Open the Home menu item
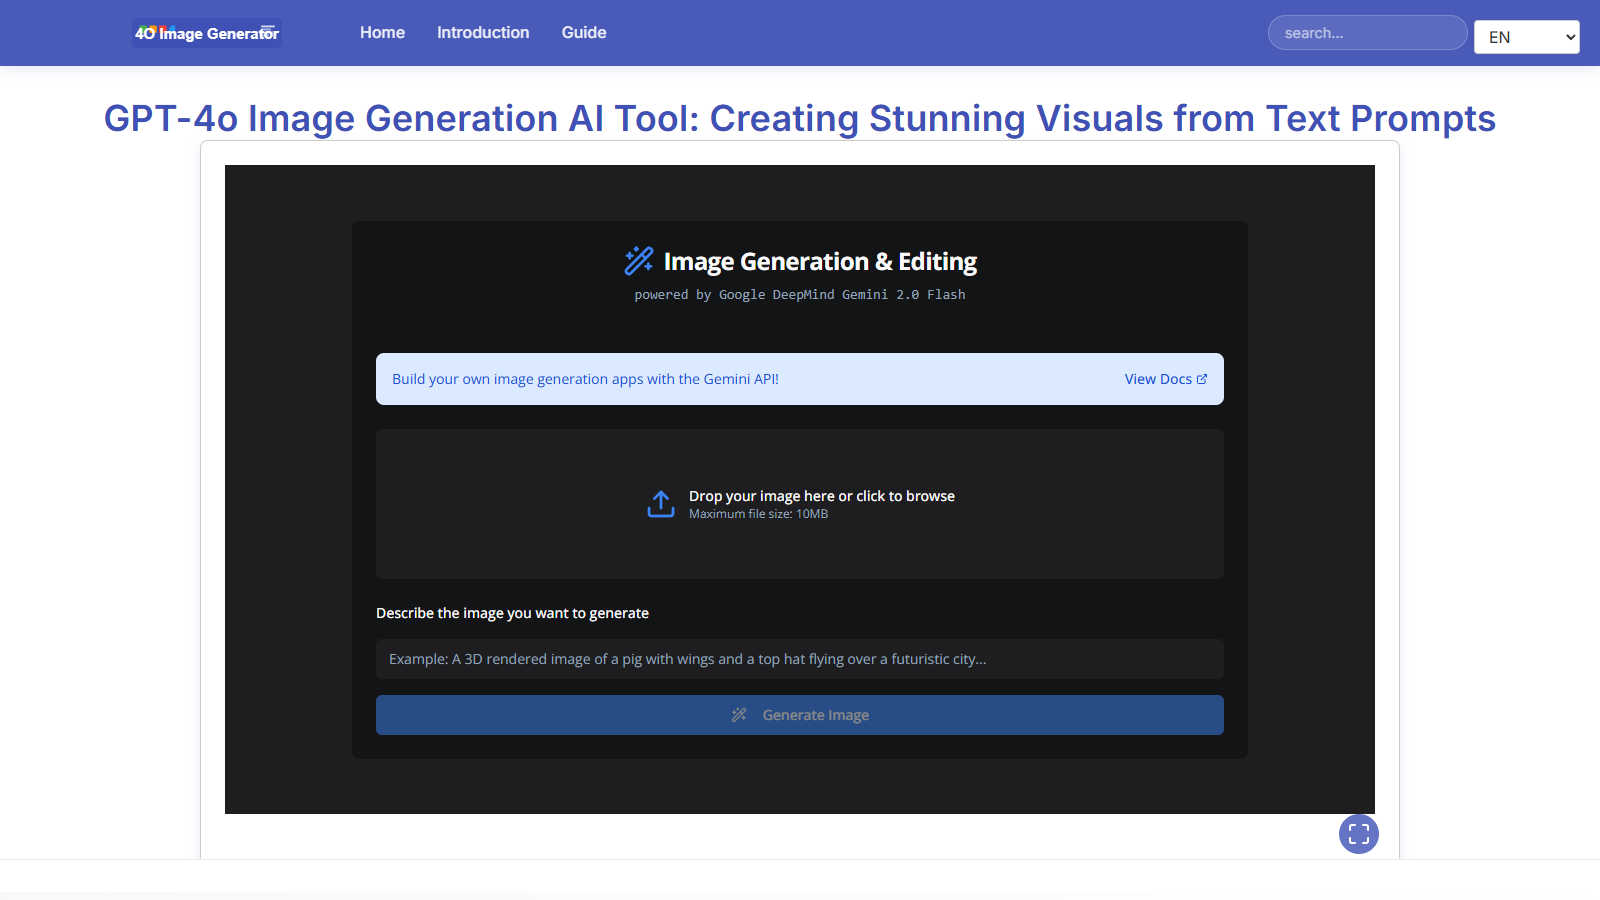Screen dimensions: 1600x900 click(x=382, y=33)
